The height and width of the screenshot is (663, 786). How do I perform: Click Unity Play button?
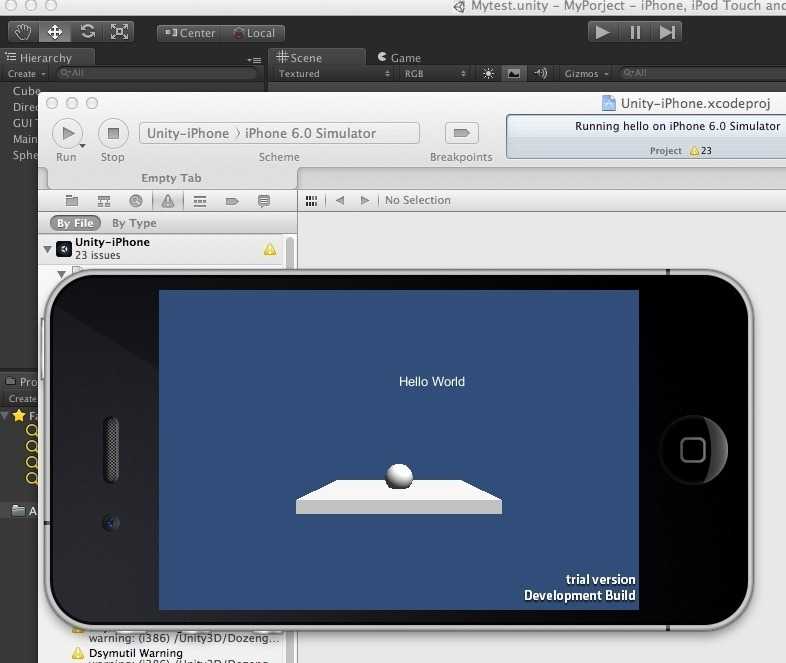pyautogui.click(x=603, y=33)
